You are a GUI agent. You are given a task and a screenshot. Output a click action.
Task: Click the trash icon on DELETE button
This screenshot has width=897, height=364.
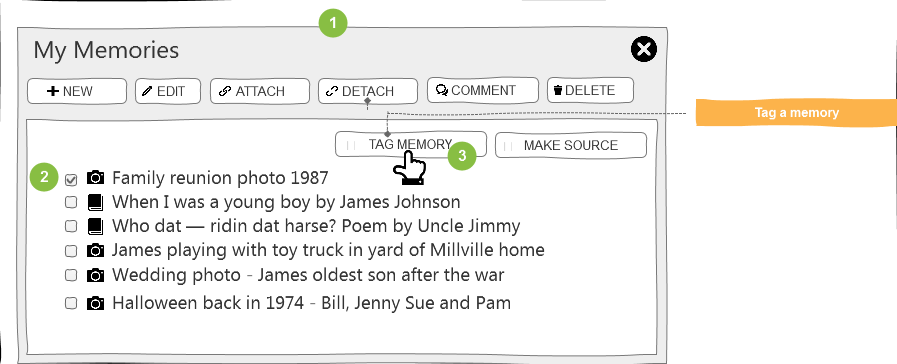click(x=558, y=90)
